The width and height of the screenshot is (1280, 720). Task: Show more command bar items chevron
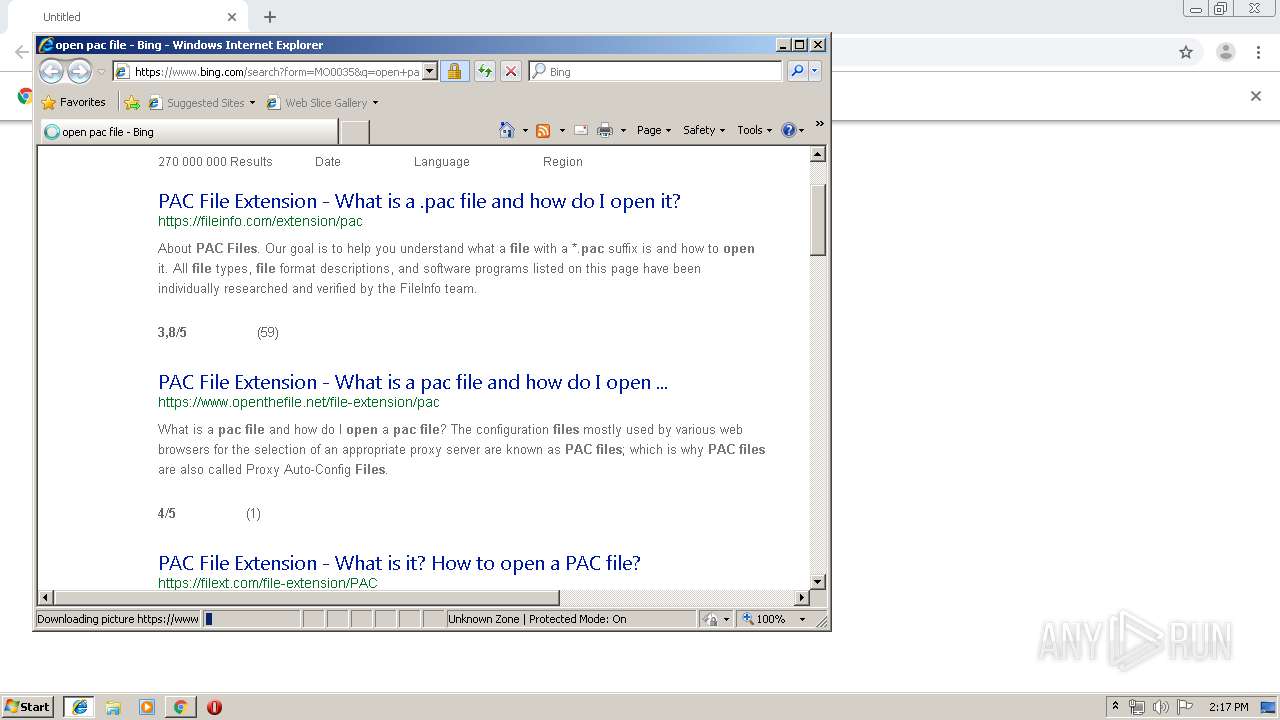(819, 124)
